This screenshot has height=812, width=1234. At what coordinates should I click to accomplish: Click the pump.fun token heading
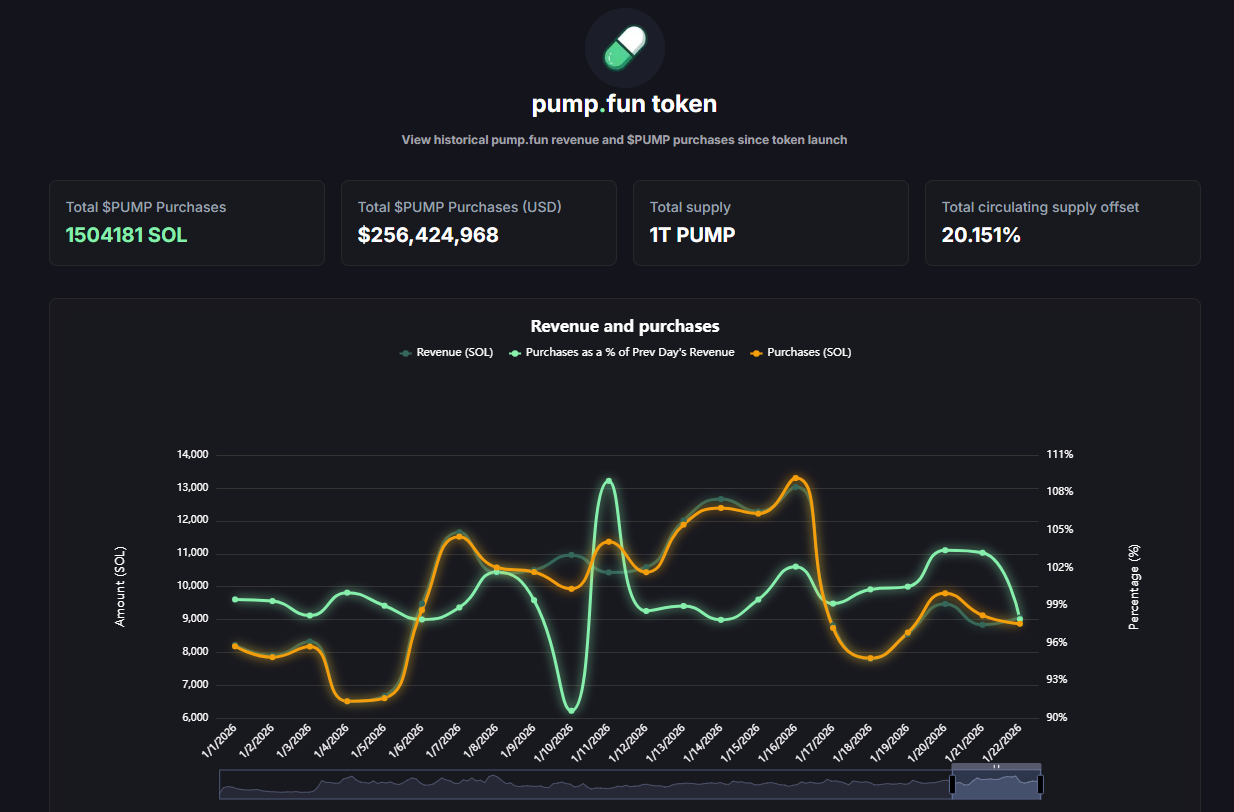click(624, 104)
